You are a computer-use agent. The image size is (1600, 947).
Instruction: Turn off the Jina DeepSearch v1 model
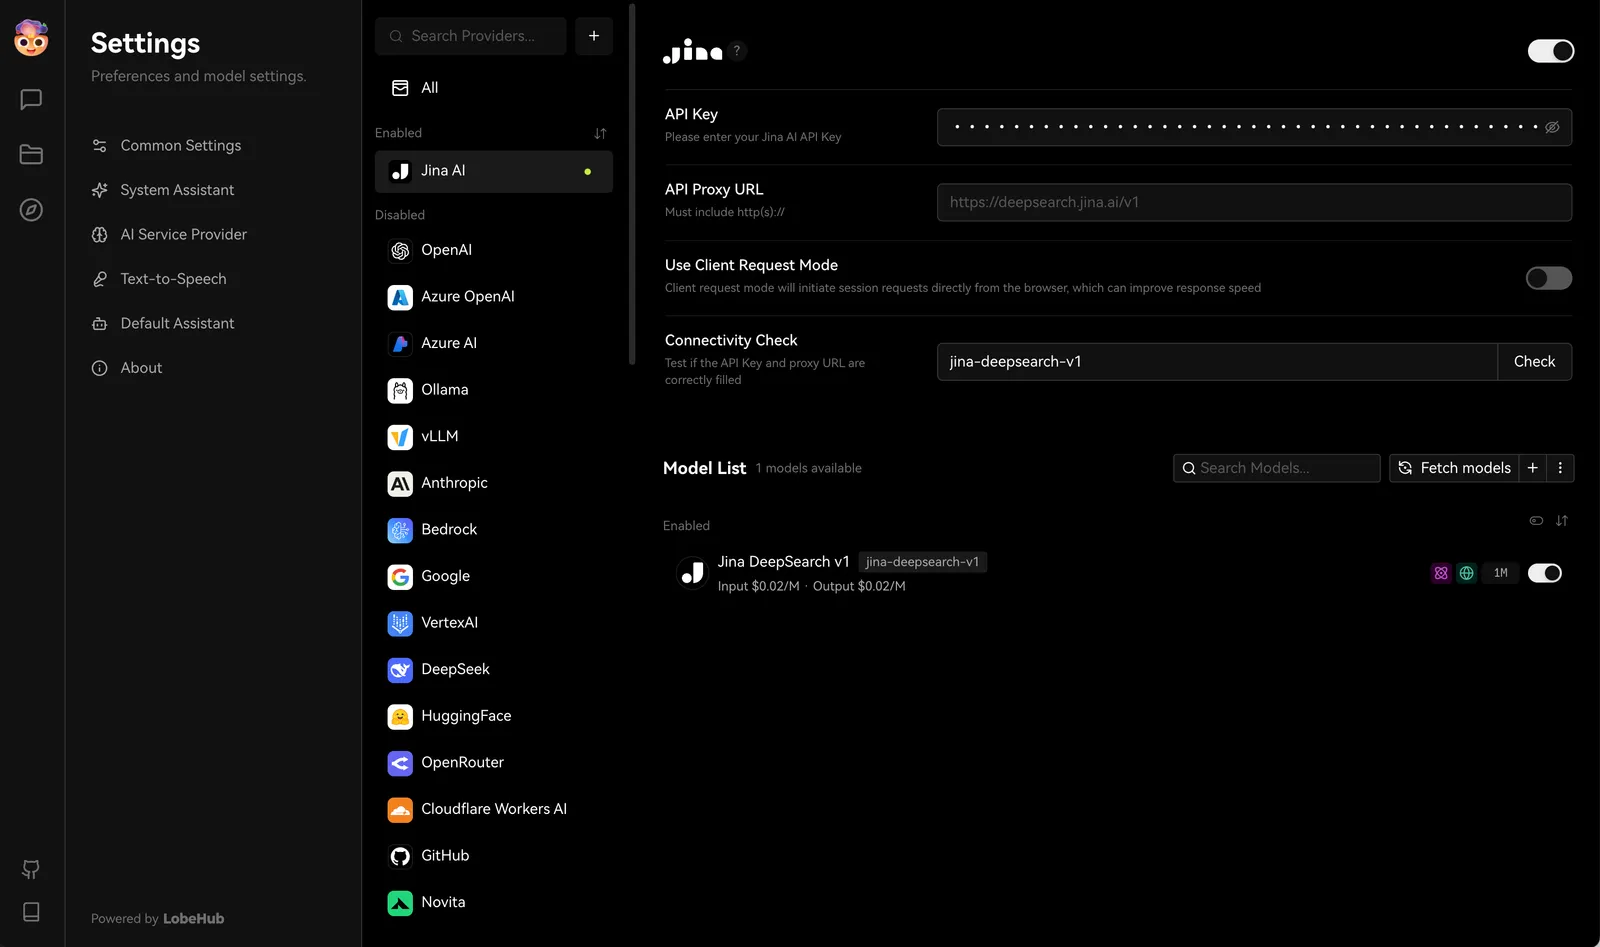(x=1544, y=572)
